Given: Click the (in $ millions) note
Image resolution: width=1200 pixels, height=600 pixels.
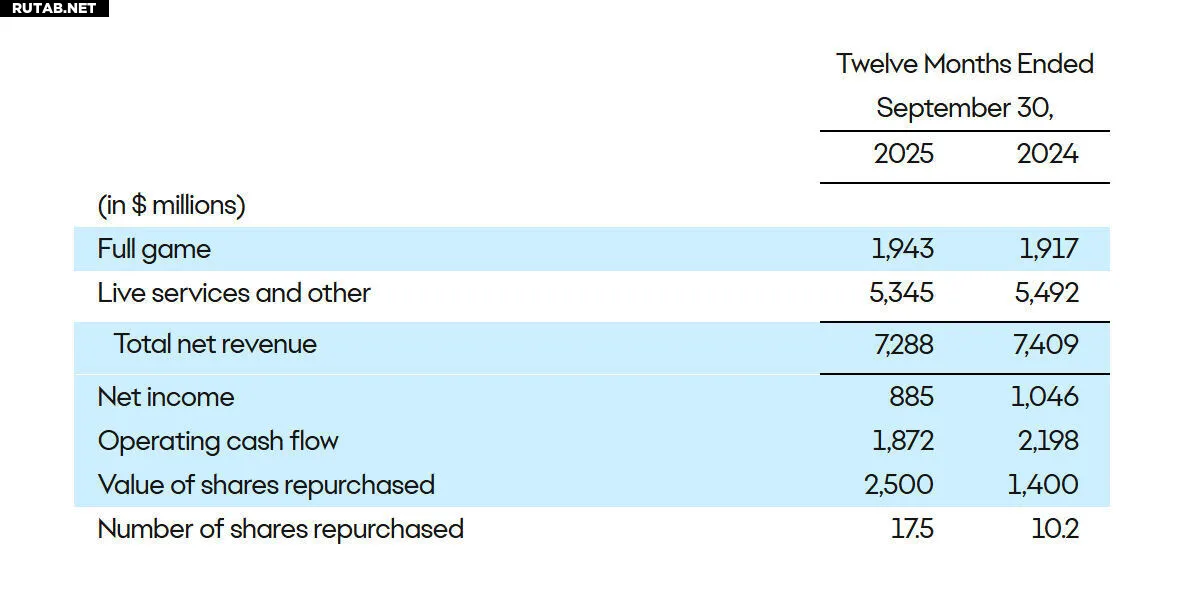Looking at the screenshot, I should click(171, 205).
